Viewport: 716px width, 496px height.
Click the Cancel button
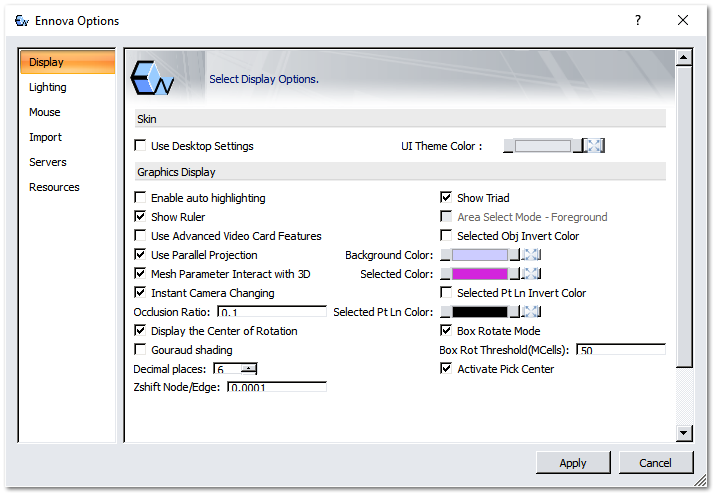656,463
